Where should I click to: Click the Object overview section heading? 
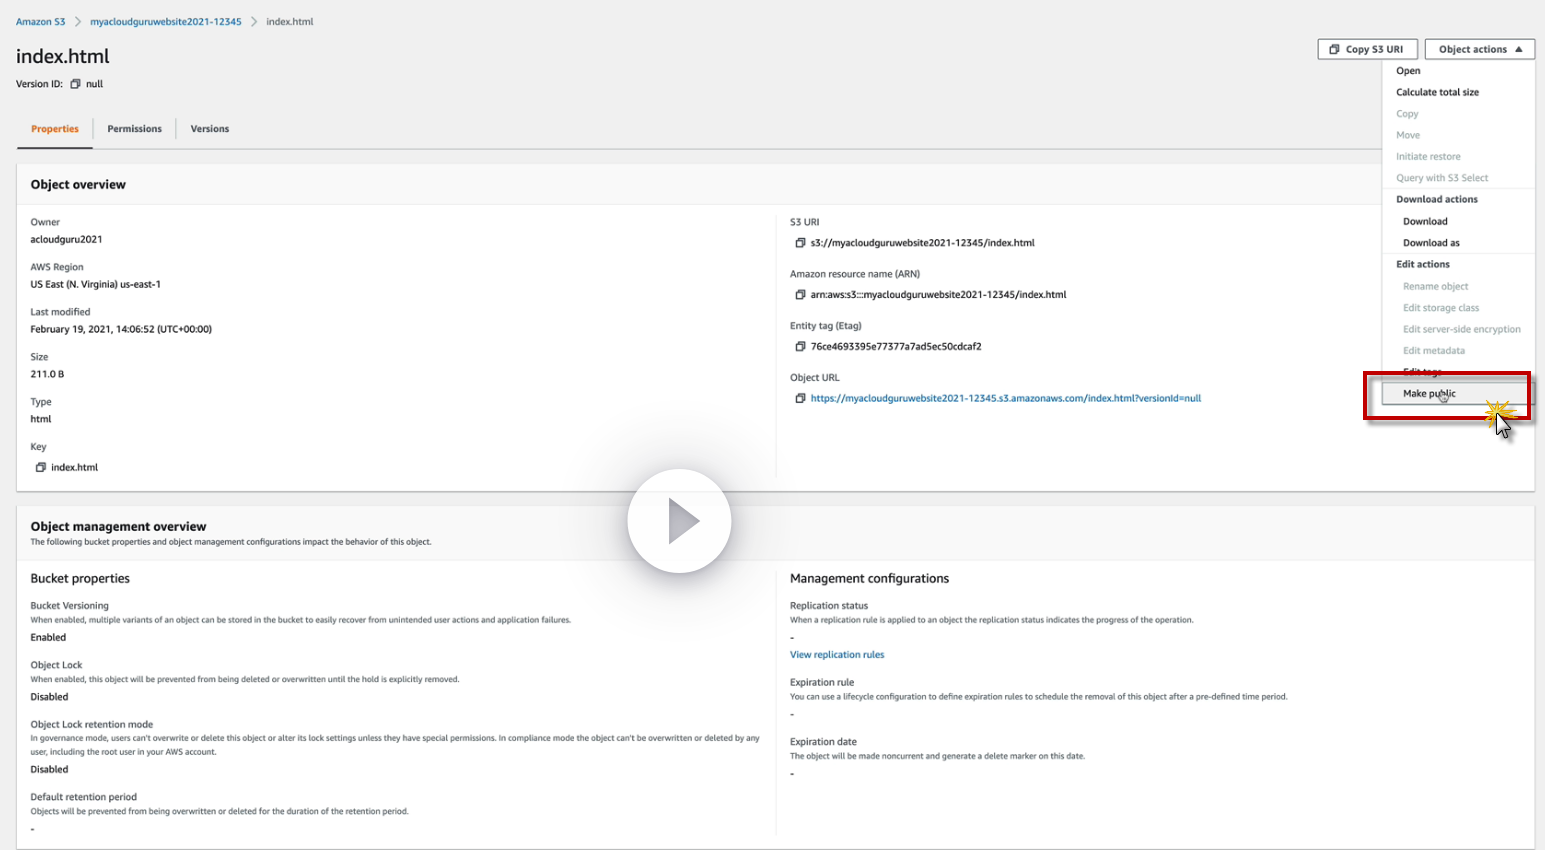pos(78,185)
